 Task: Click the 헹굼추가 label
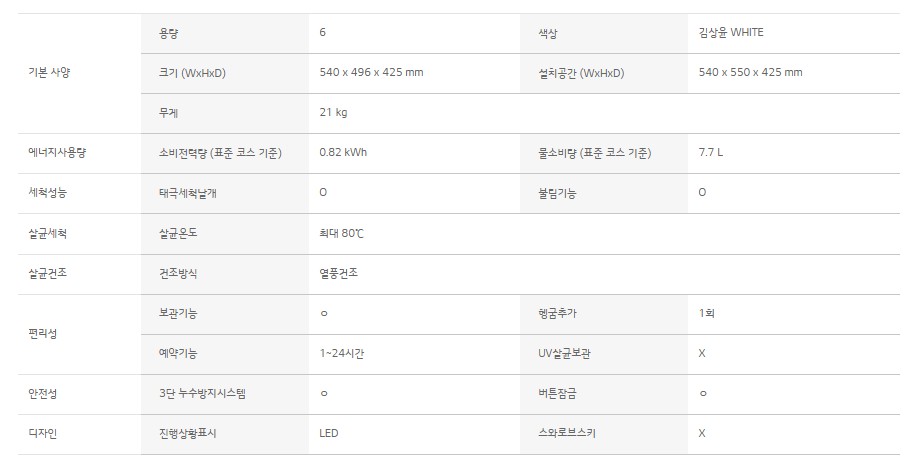pos(557,313)
